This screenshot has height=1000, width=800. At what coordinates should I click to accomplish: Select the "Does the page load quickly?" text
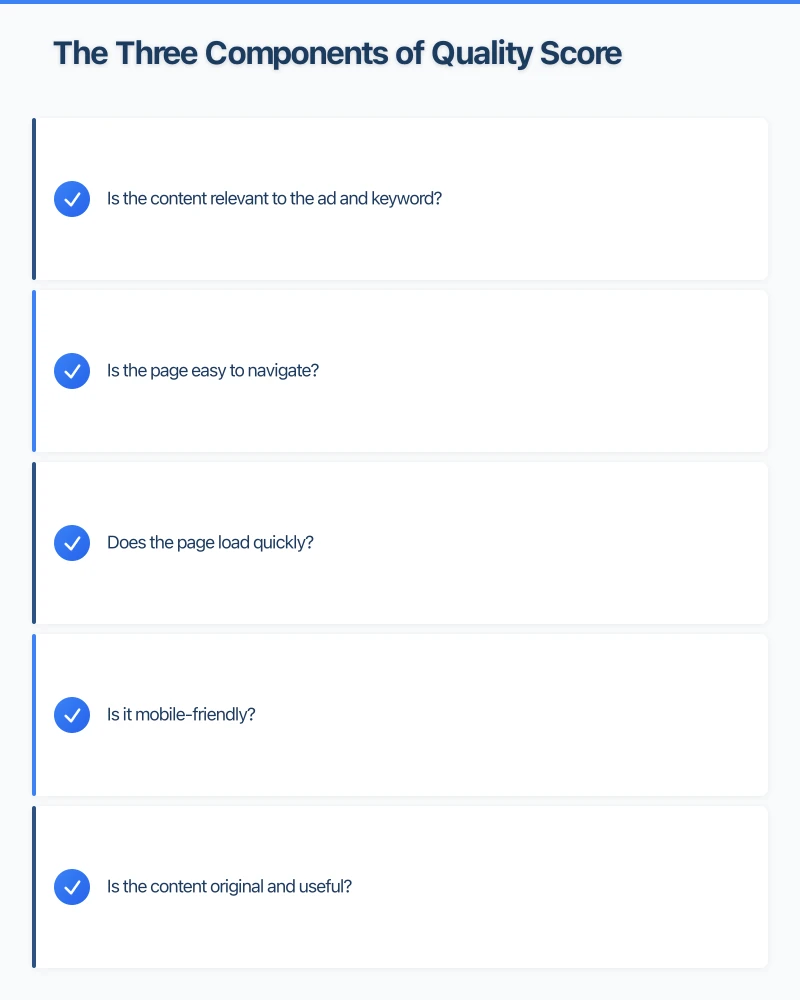point(210,543)
